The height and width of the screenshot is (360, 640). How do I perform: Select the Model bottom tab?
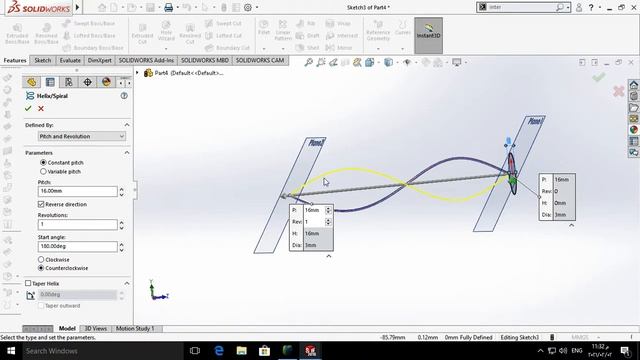[67, 329]
